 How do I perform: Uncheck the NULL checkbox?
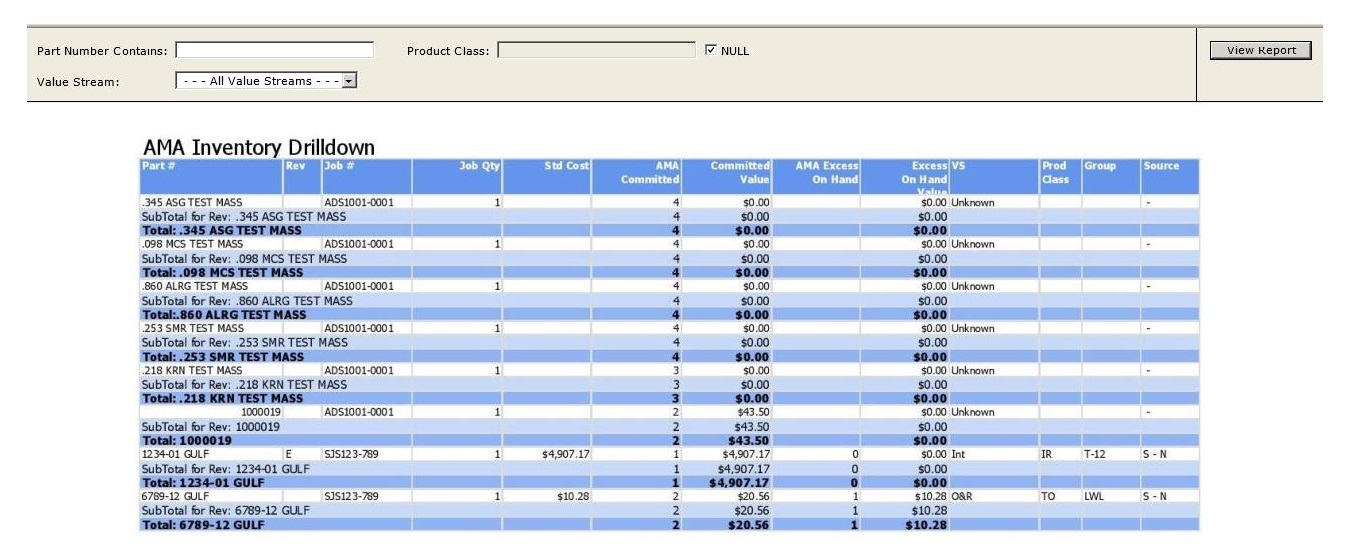(711, 50)
